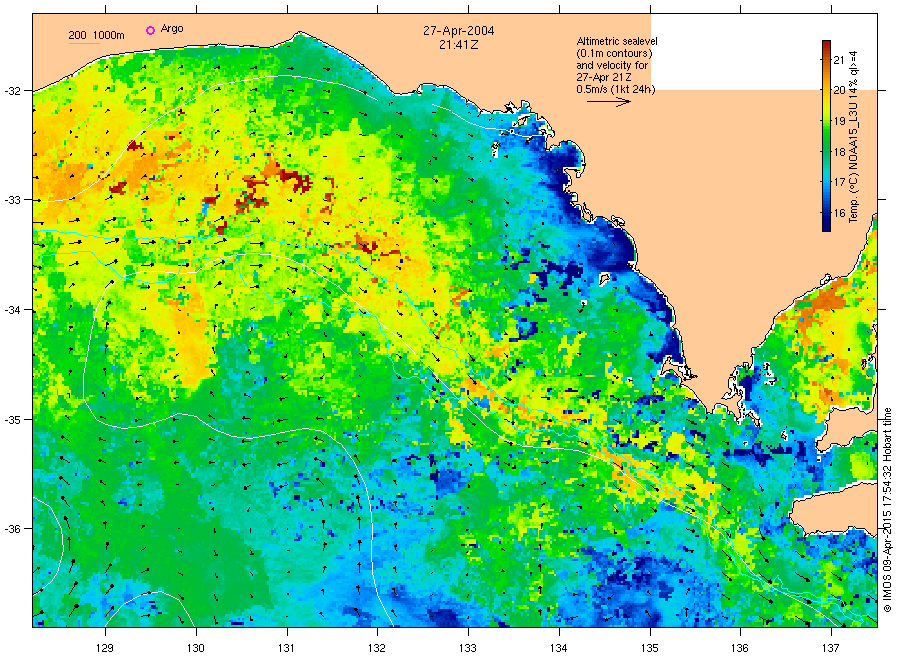
Task: Click the longitude label '129'
Action: pyautogui.click(x=105, y=649)
